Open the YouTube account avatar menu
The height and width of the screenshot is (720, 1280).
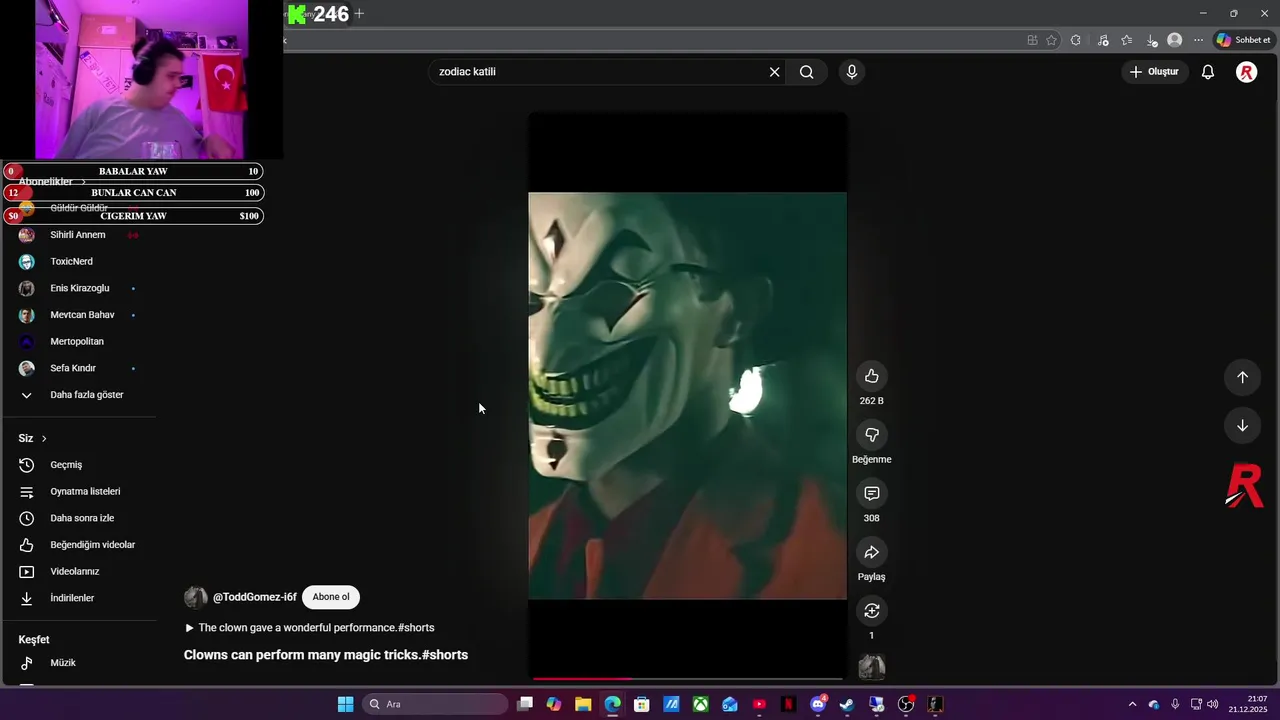pos(1246,72)
